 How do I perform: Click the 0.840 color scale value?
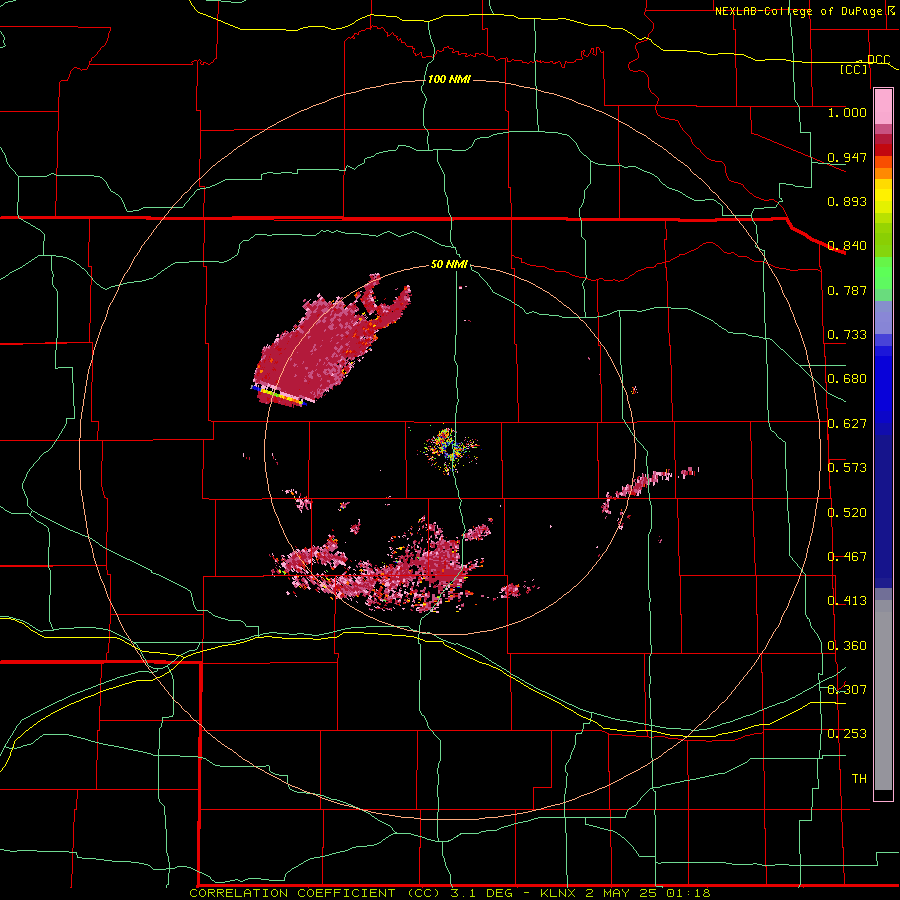[x=847, y=246]
